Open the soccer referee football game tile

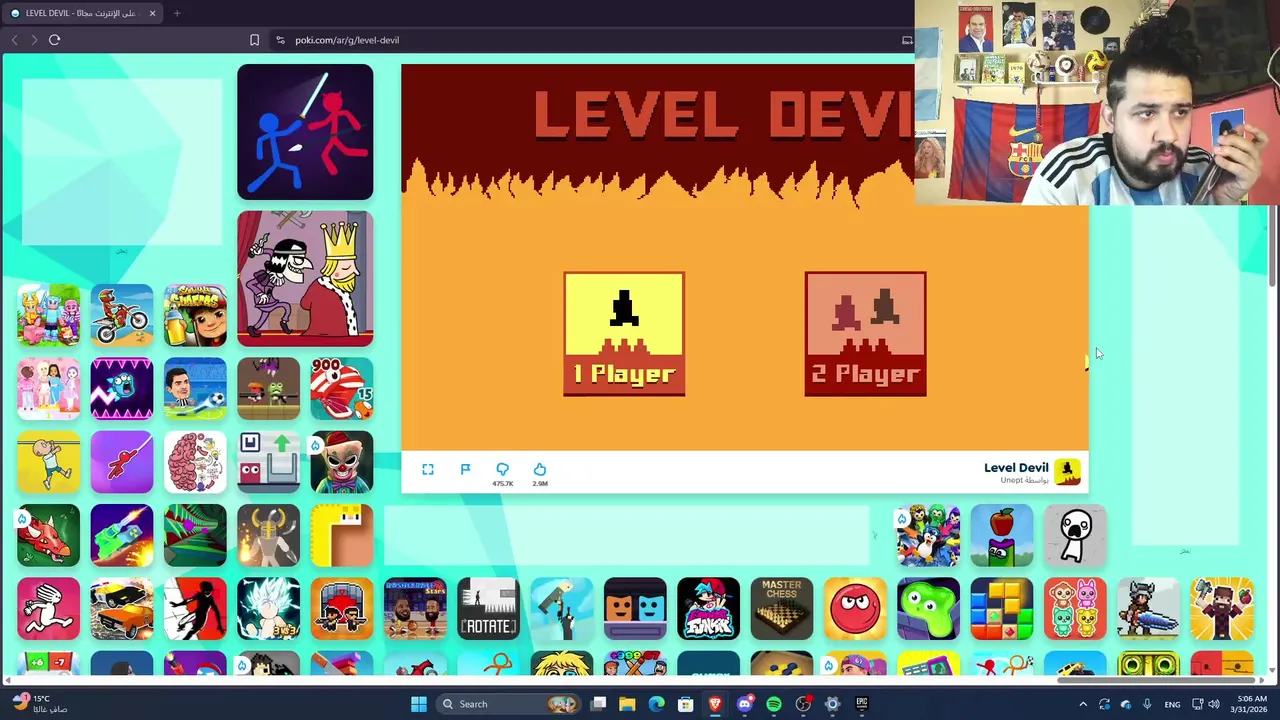[195, 388]
